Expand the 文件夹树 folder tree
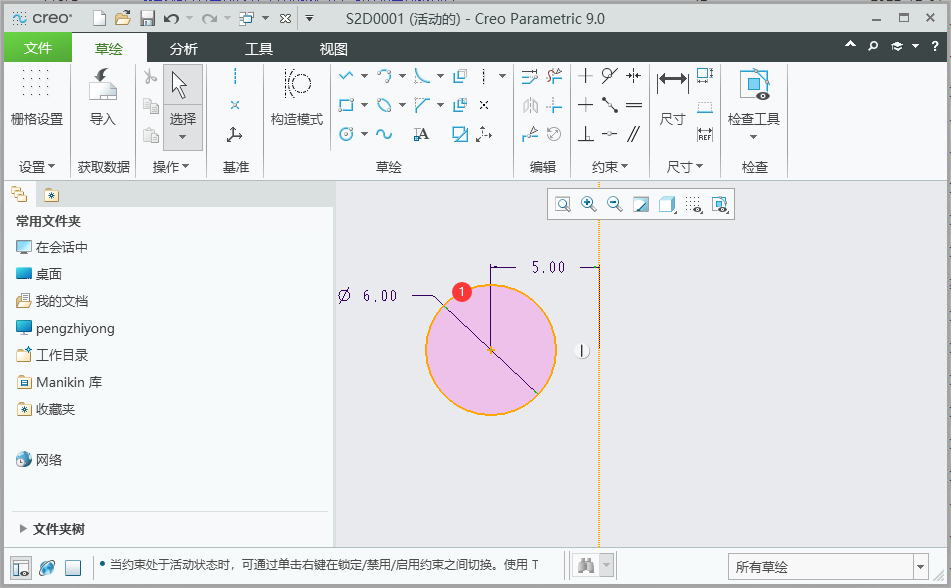This screenshot has width=951, height=588. [23, 529]
